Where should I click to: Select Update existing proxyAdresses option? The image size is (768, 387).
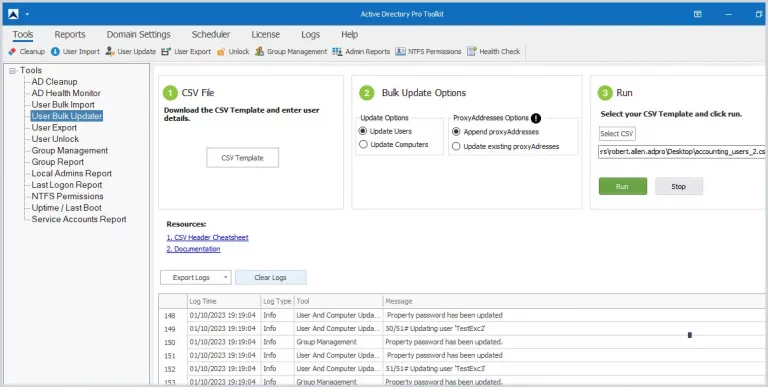tap(456, 146)
